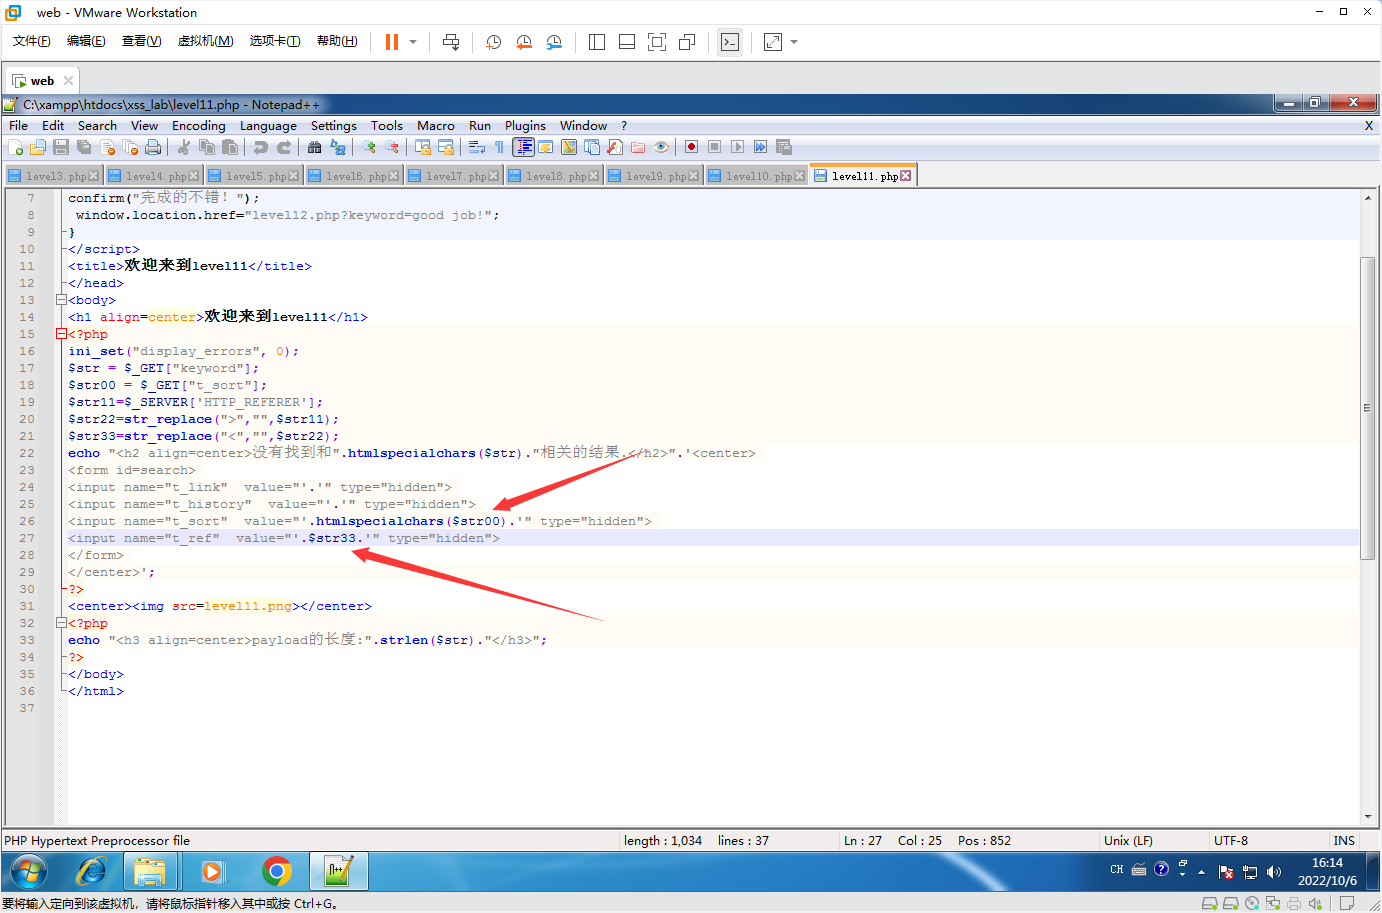Click the VMware stretch guest icon
The width and height of the screenshot is (1382, 913).
pyautogui.click(x=773, y=42)
